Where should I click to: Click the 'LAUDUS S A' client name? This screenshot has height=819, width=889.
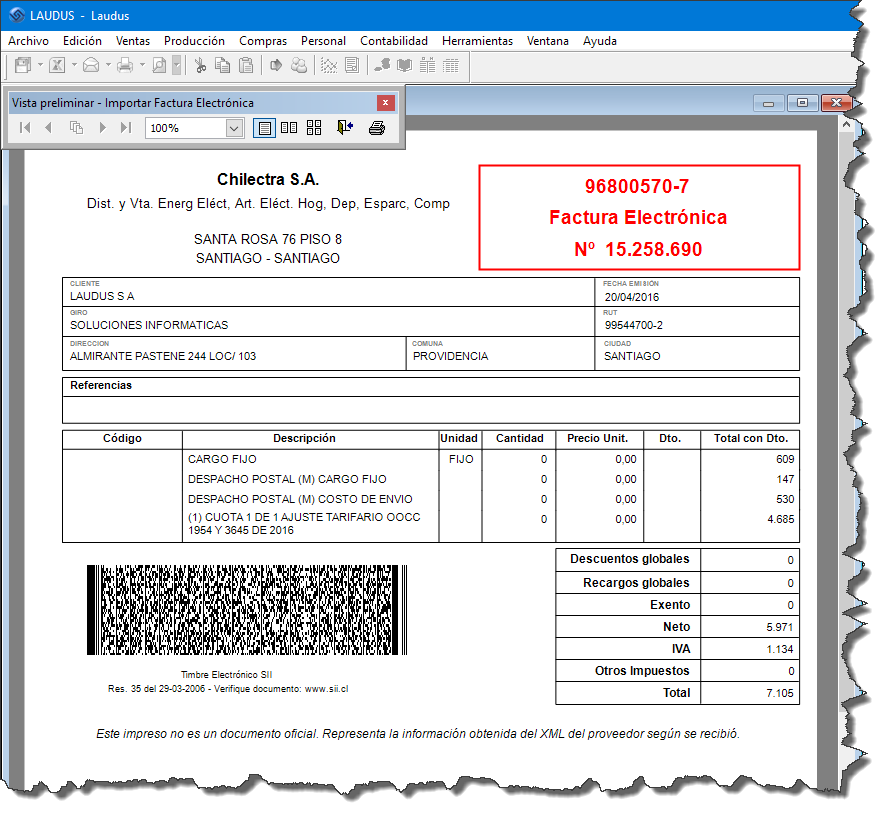click(102, 296)
